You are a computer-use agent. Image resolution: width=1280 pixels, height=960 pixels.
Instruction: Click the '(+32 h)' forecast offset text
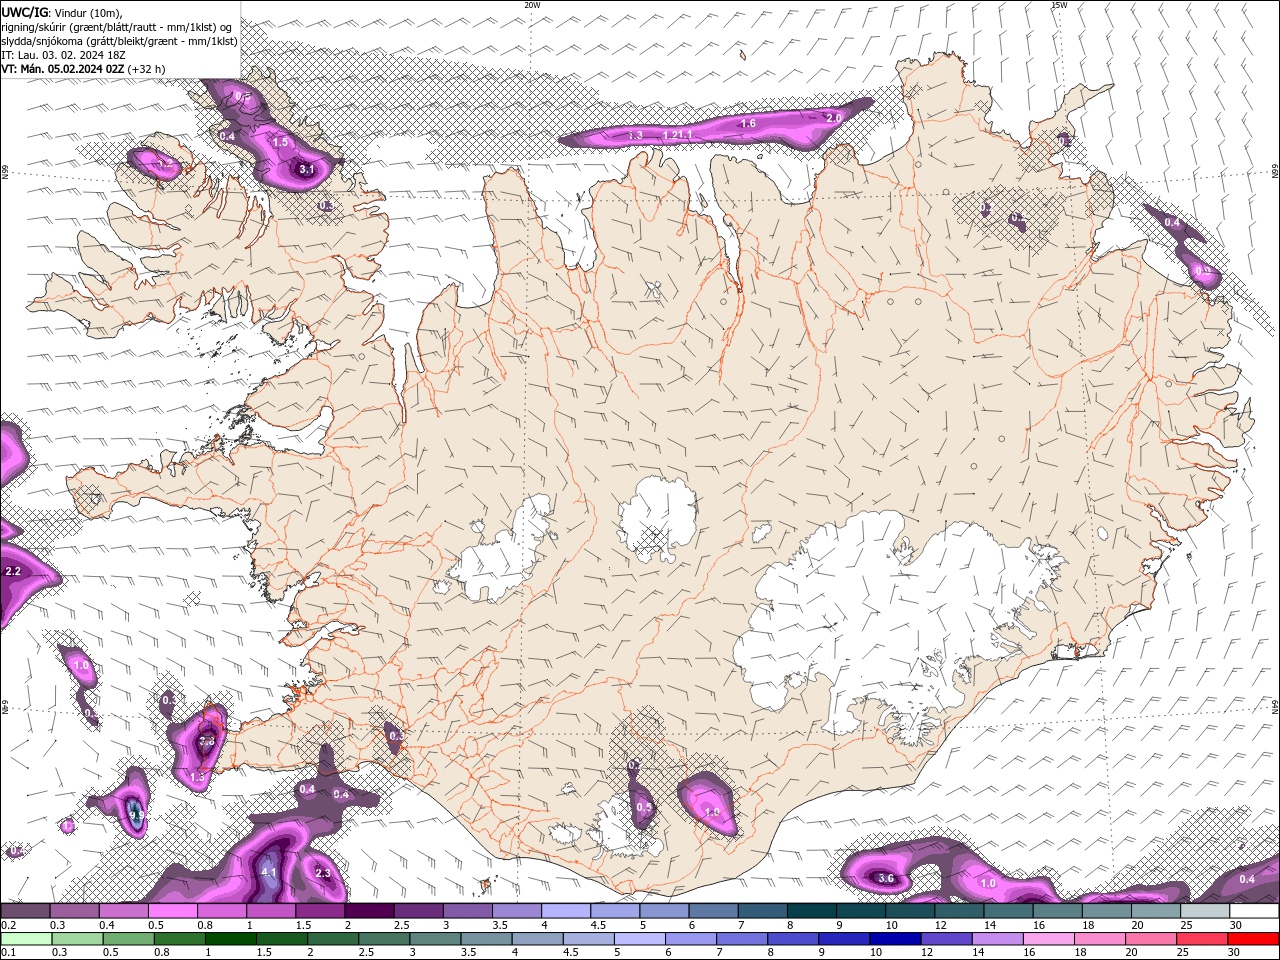coord(146,69)
